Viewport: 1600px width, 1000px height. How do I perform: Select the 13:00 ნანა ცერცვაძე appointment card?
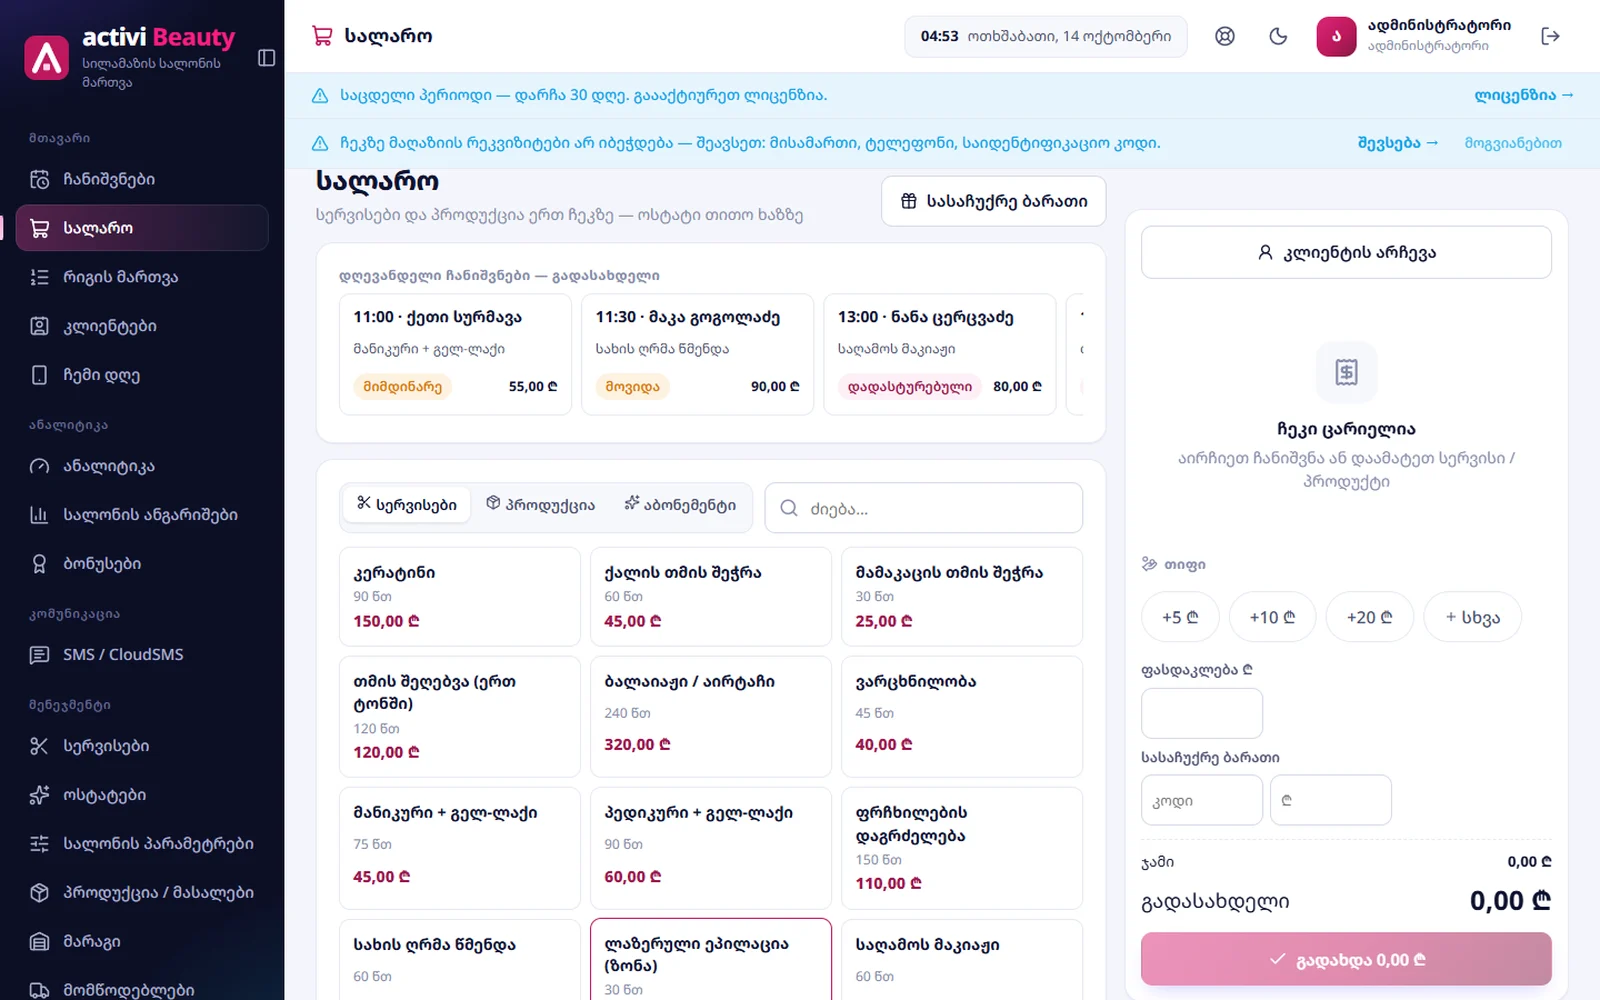coord(939,354)
